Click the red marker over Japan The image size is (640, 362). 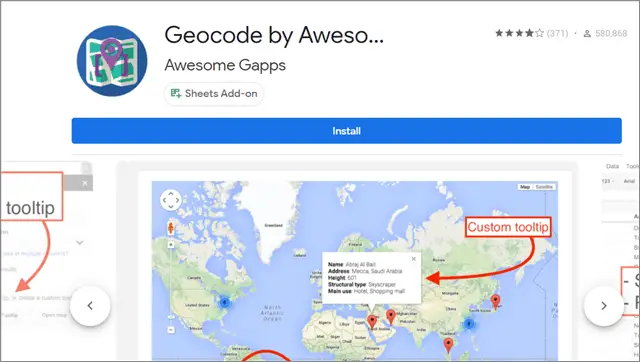point(495,301)
